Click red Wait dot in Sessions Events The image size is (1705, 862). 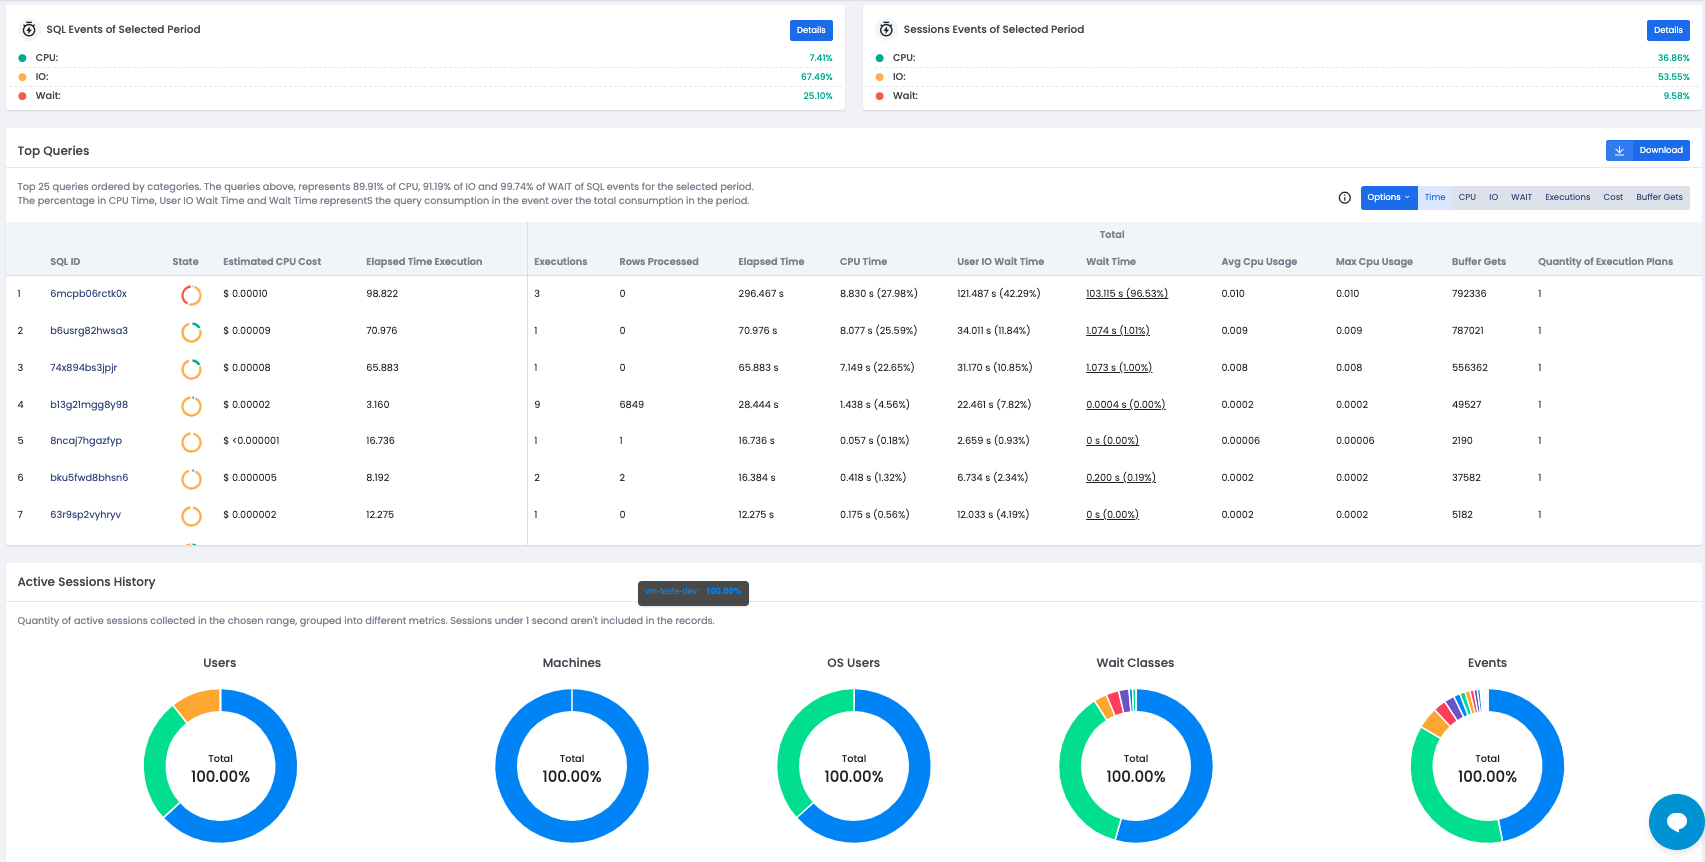pos(879,96)
